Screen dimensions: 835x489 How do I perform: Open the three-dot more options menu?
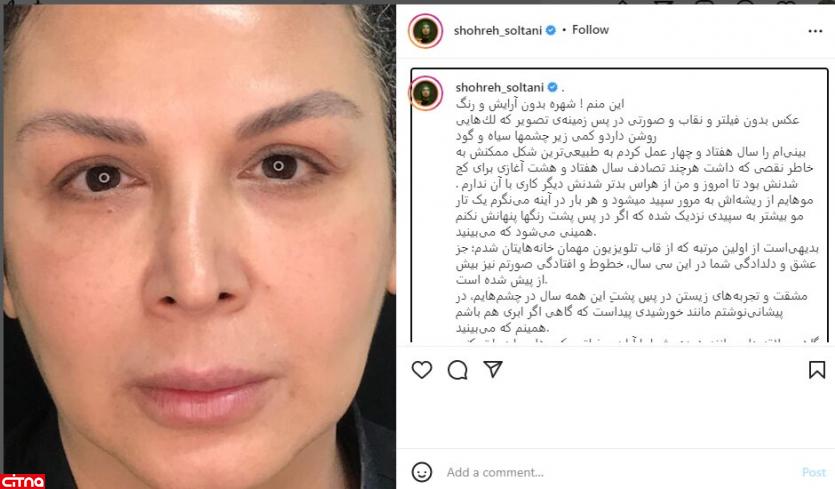[x=815, y=31]
